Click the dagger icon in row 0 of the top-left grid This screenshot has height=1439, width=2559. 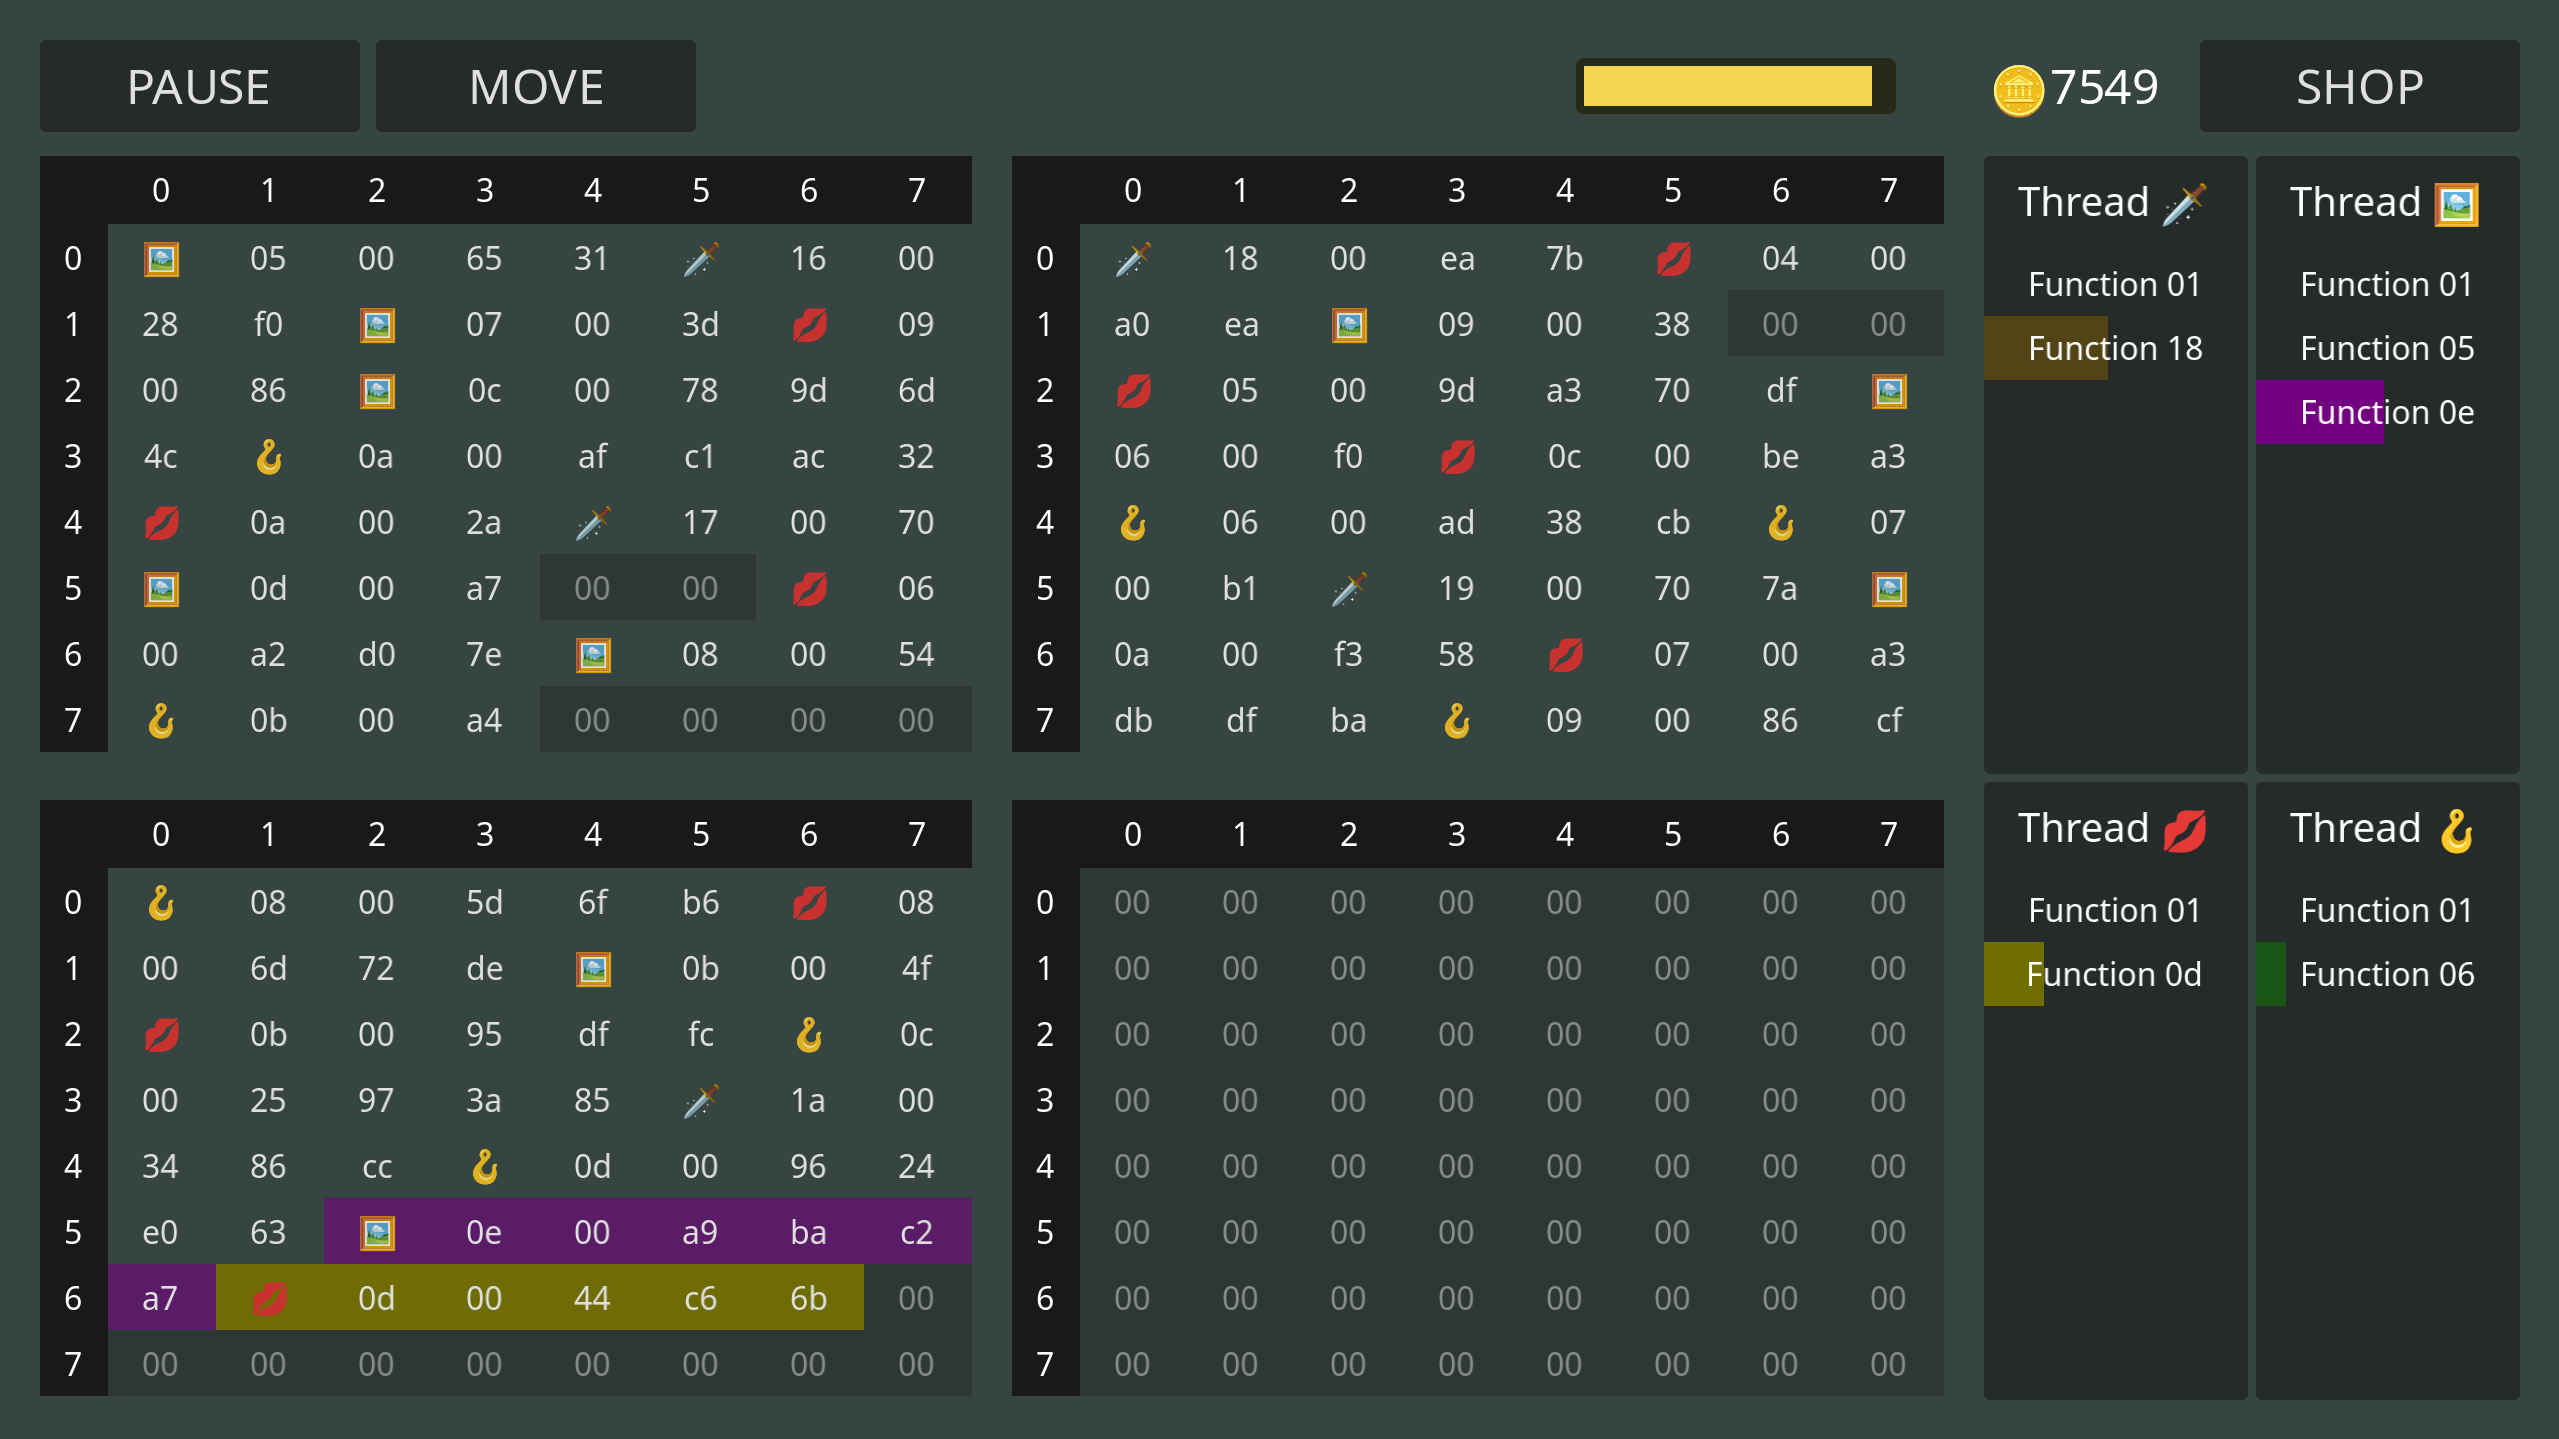coord(701,259)
